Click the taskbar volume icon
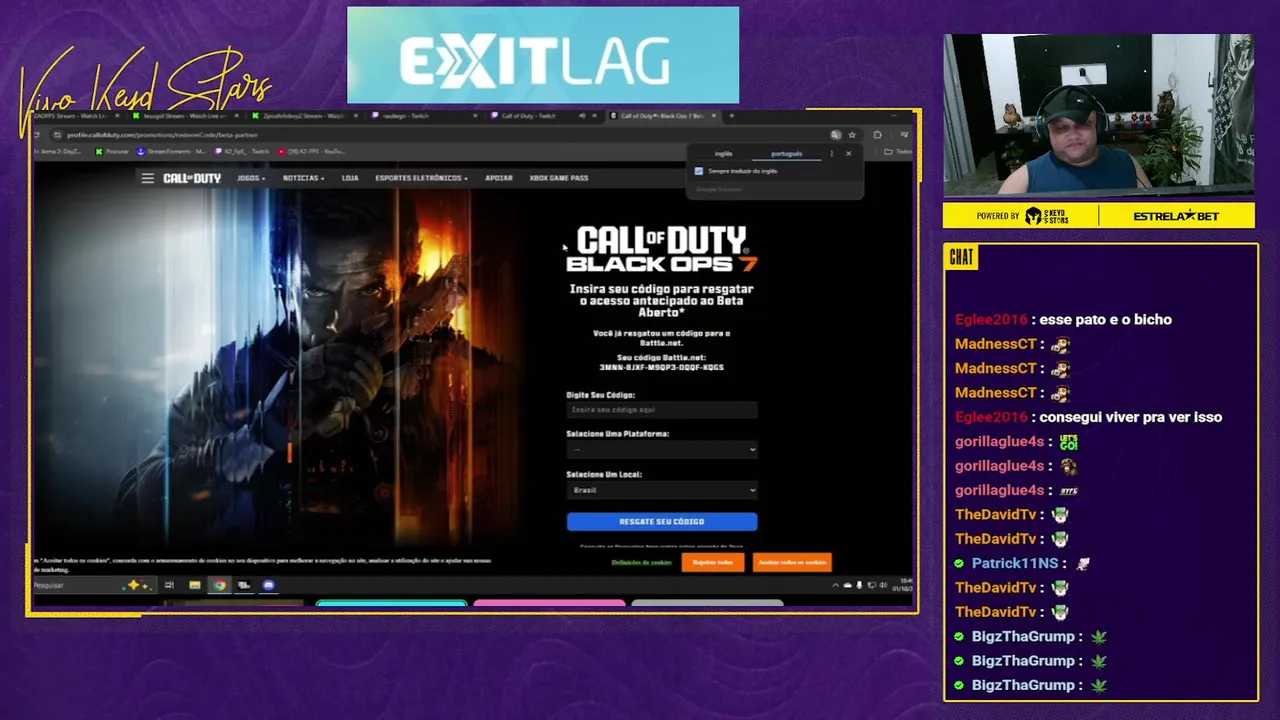The image size is (1280, 720). point(882,585)
